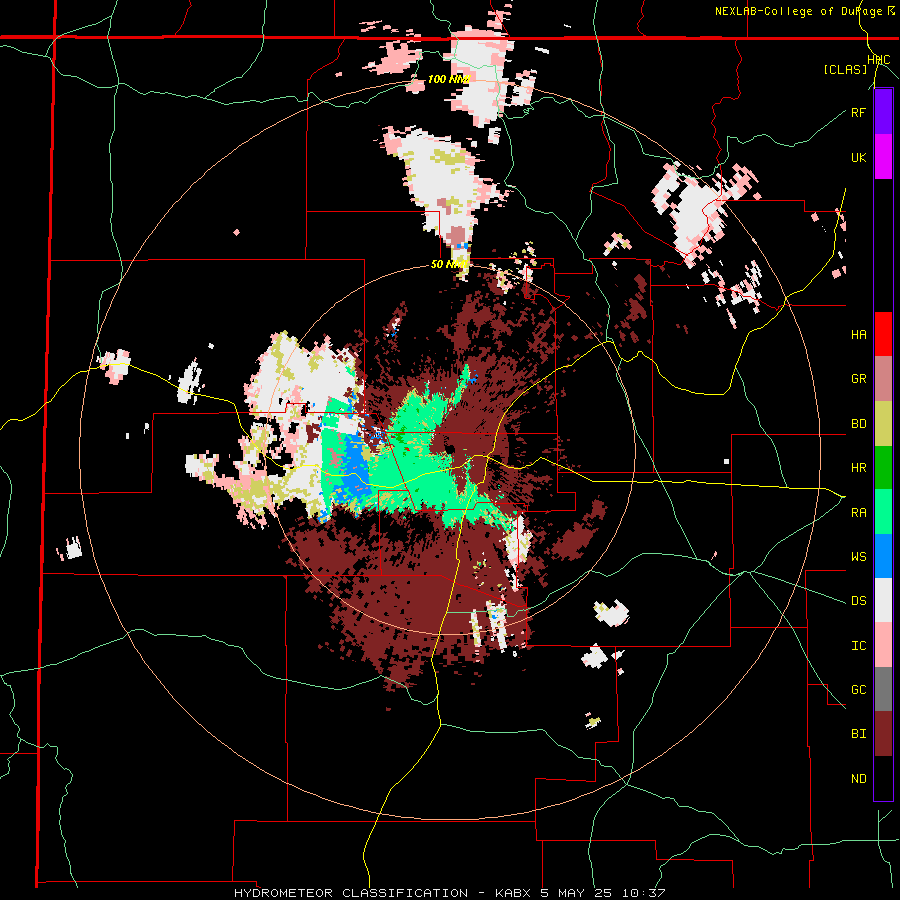The image size is (900, 900).
Task: Click the 'RA' legend label
Action: point(858,513)
